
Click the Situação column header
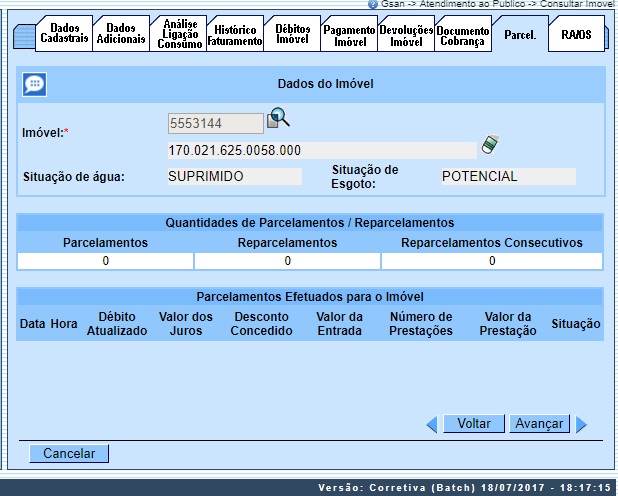pos(576,324)
